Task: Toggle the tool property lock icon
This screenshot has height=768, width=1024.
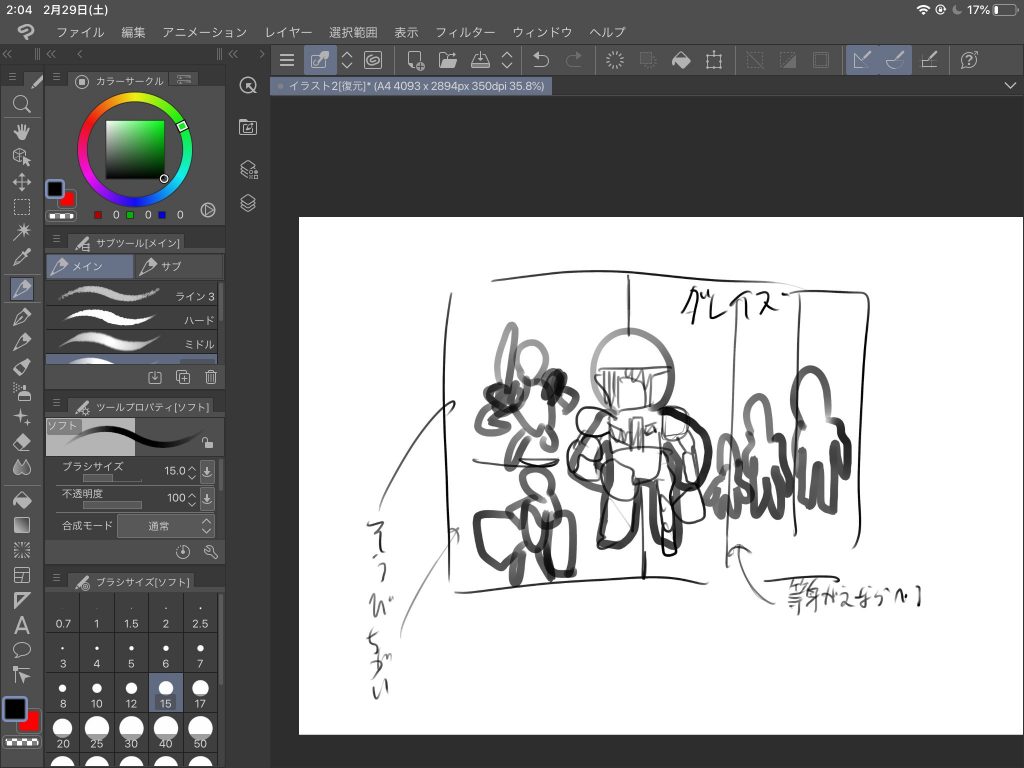Action: tap(207, 443)
